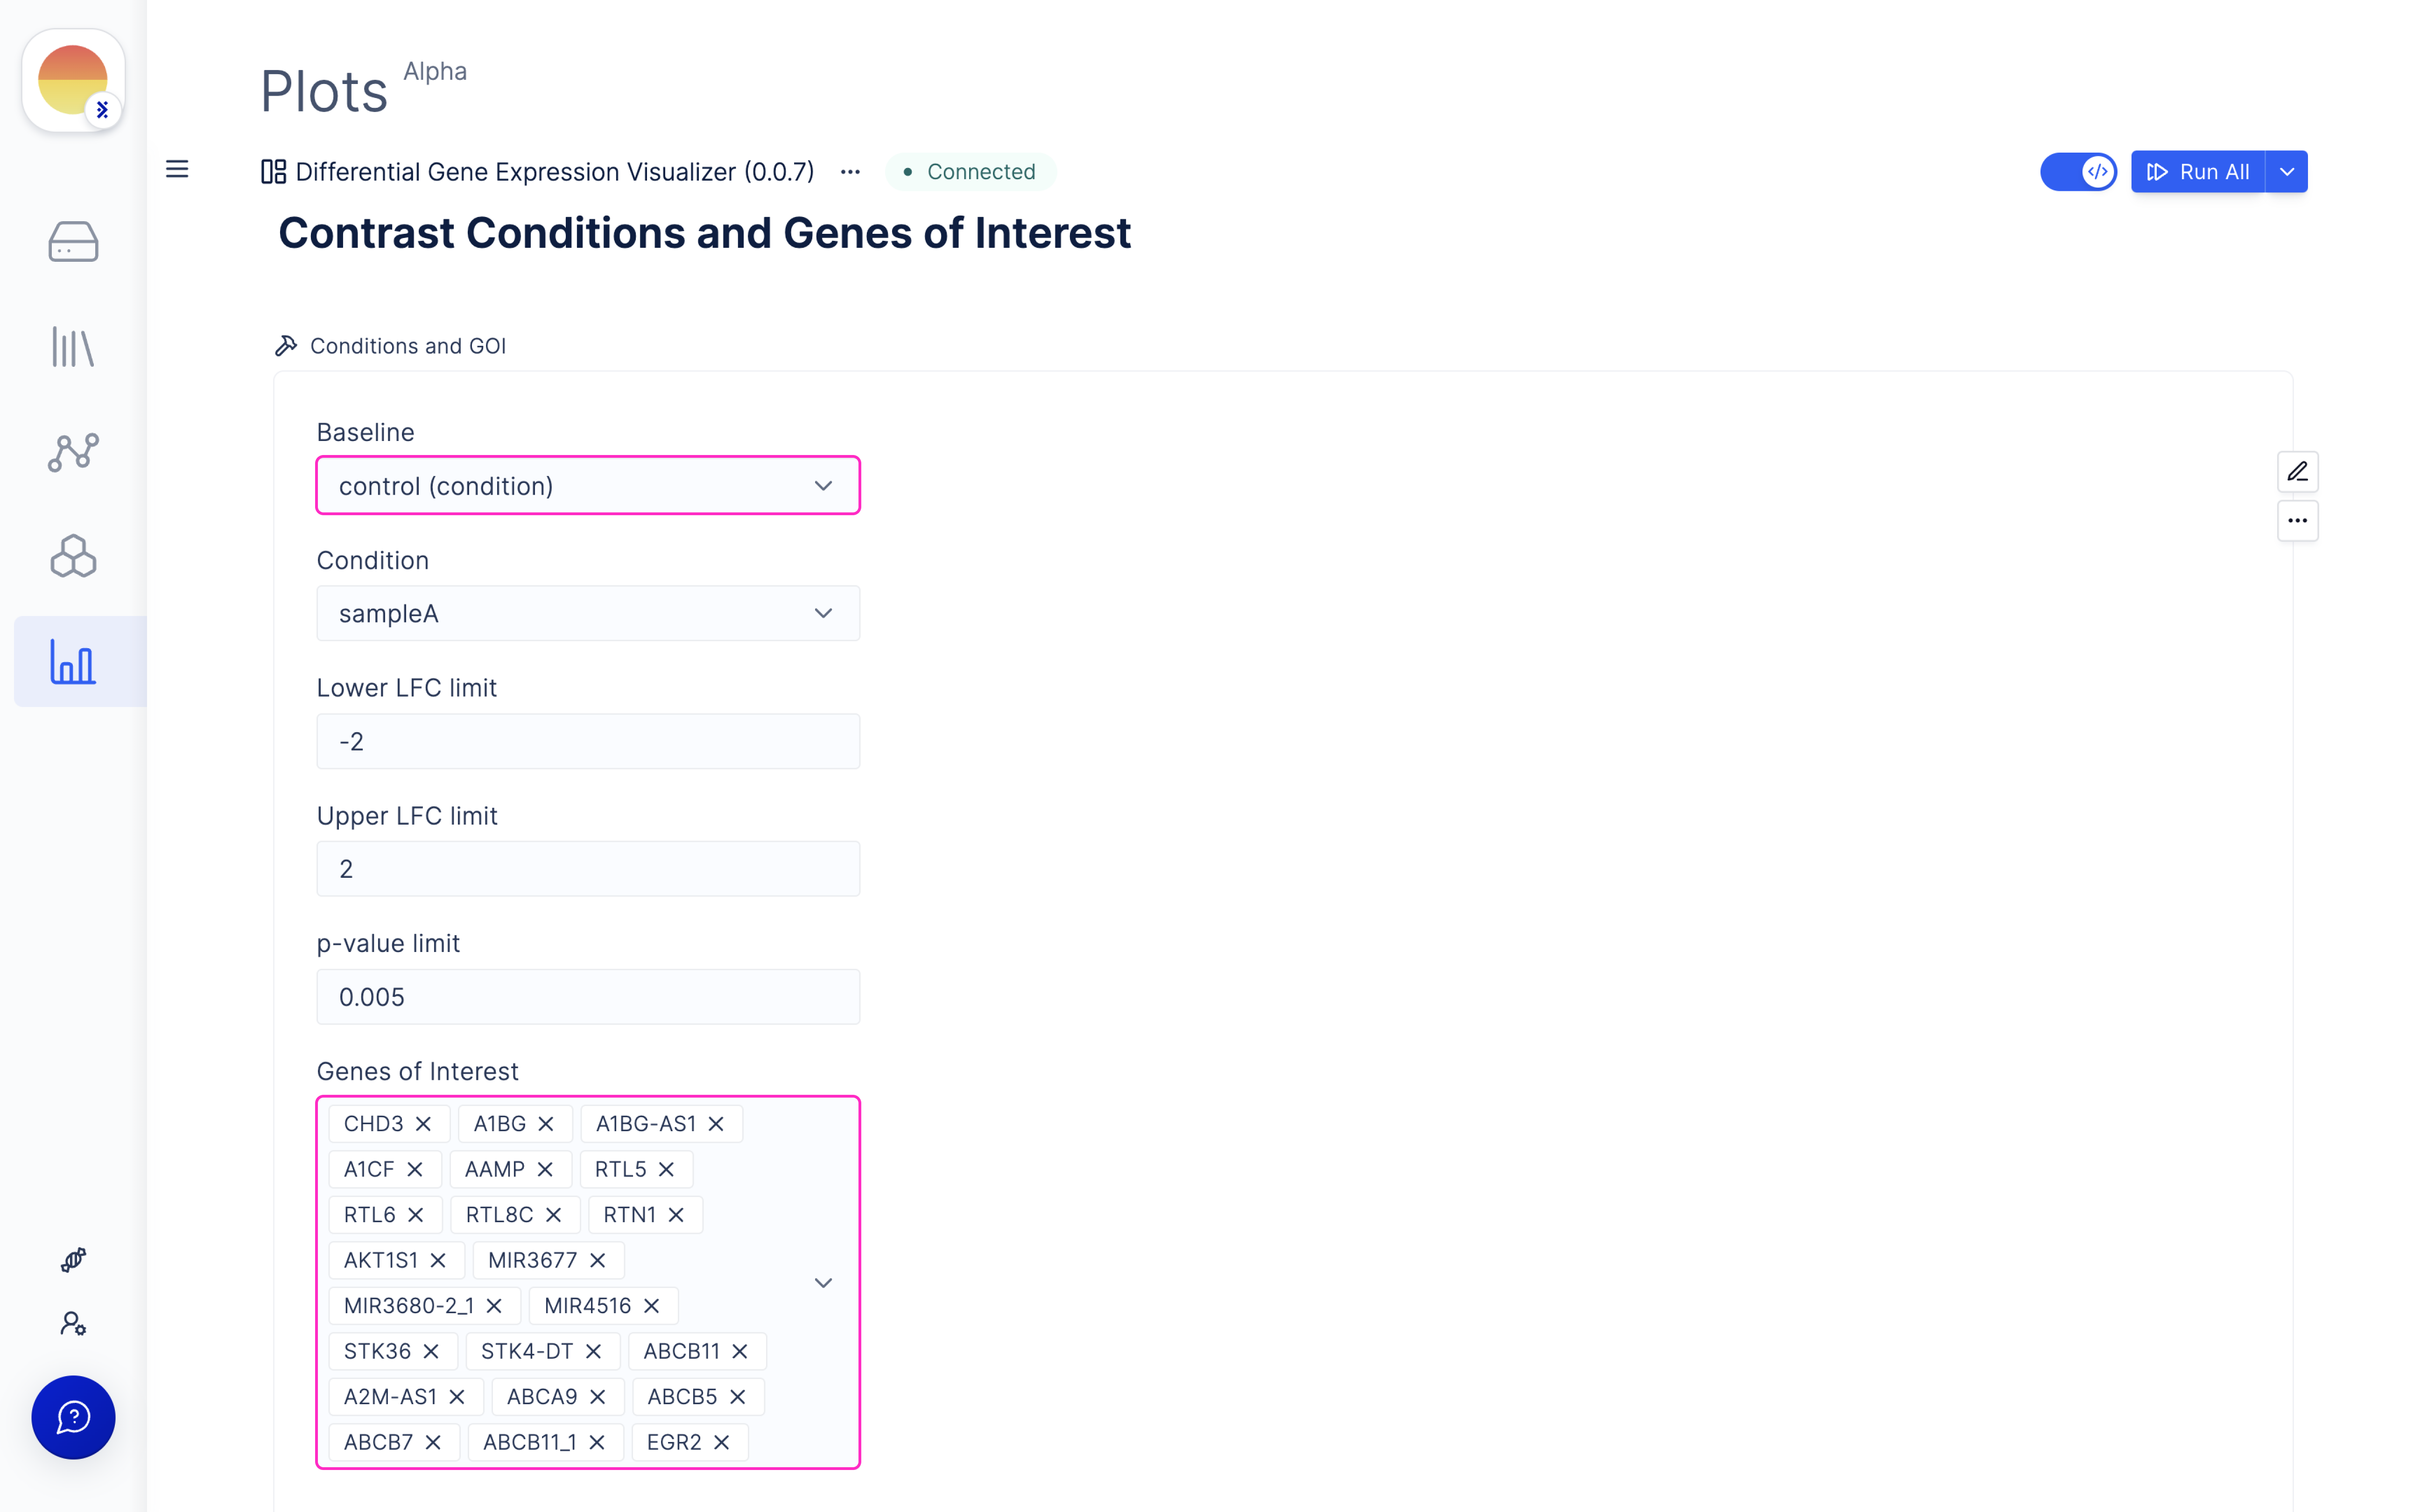Image resolution: width=2420 pixels, height=1512 pixels.
Task: Open the Library books sidebar icon
Action: pos(73,347)
